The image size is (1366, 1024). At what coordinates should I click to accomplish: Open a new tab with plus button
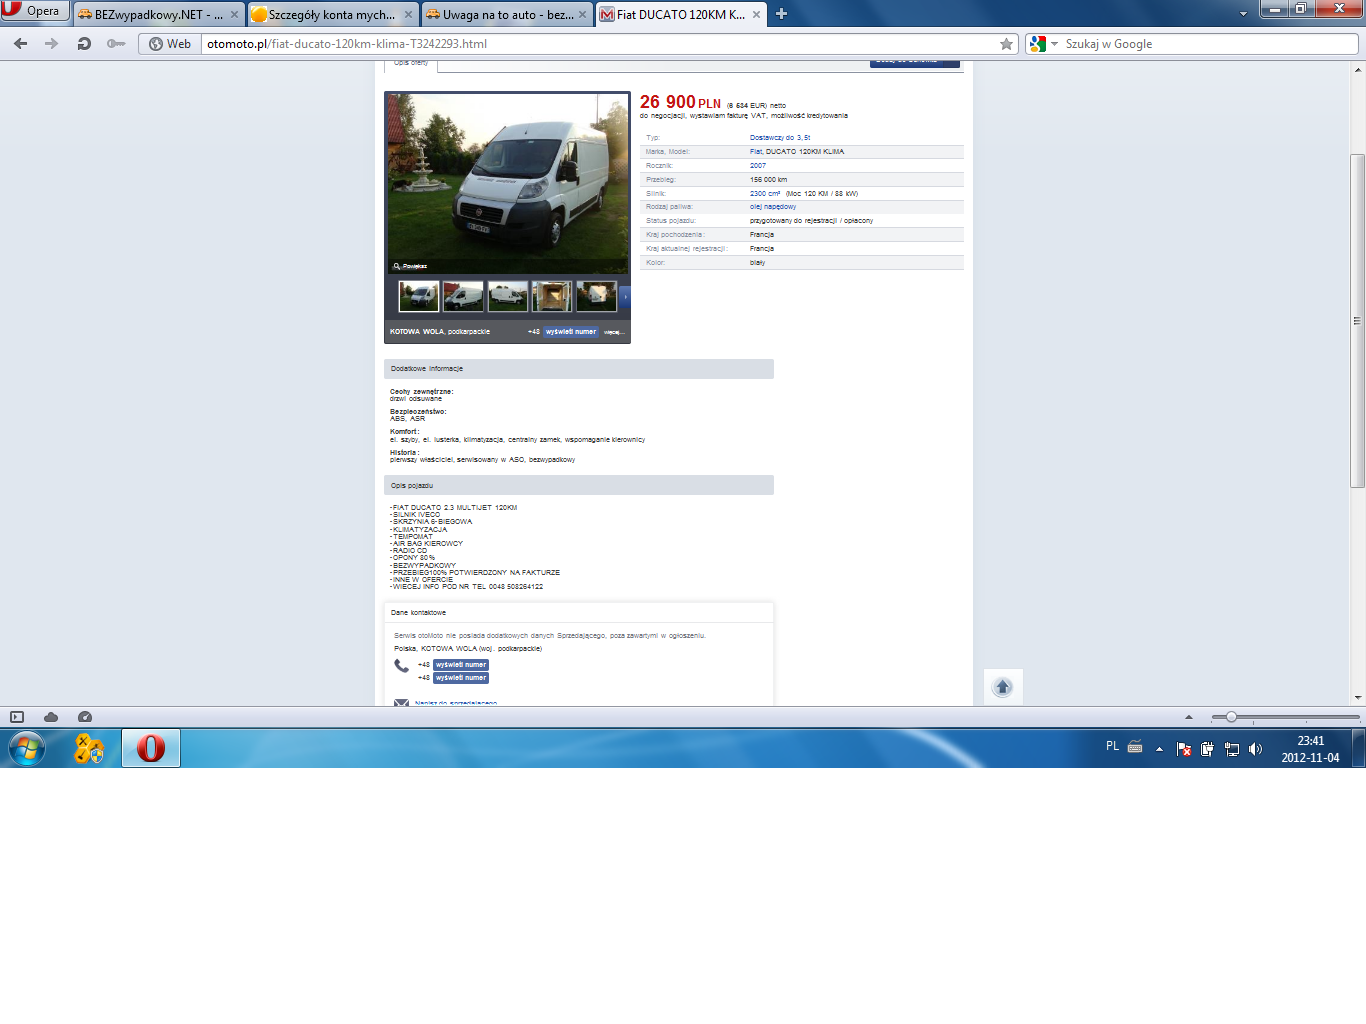[x=782, y=14]
